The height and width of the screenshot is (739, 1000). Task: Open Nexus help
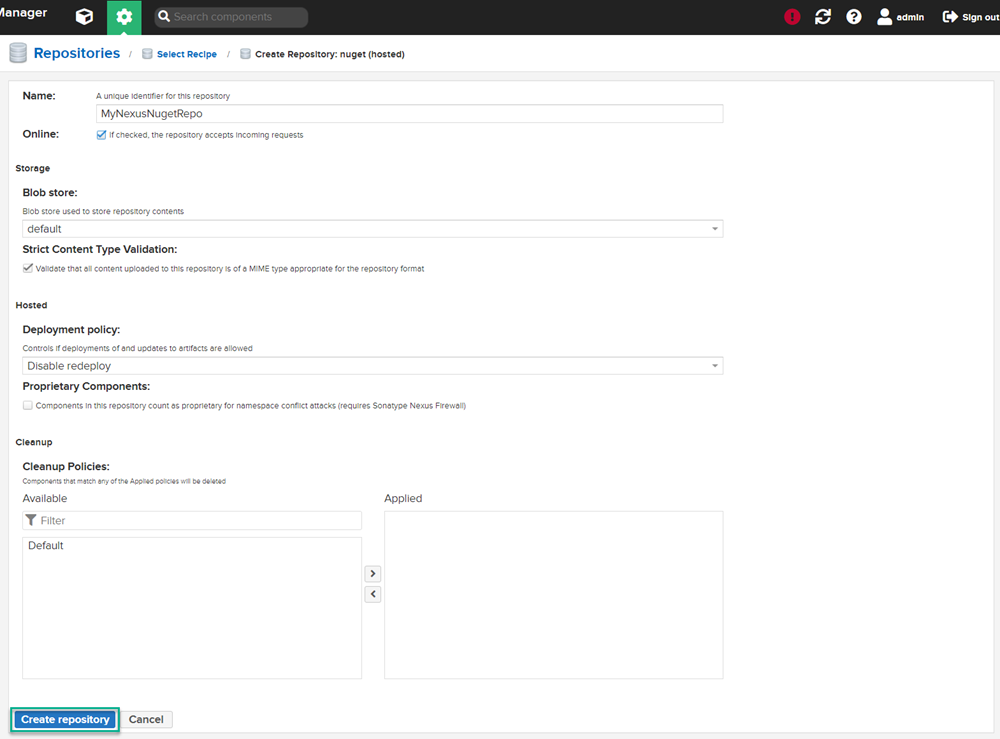tap(852, 17)
